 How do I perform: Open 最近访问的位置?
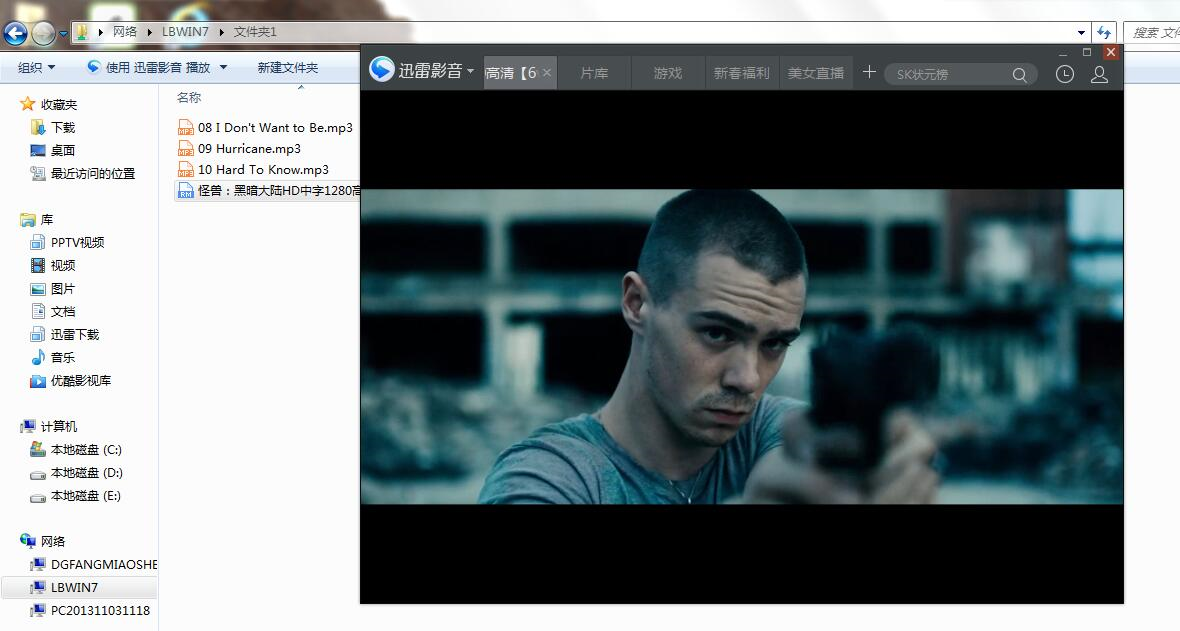click(x=93, y=173)
